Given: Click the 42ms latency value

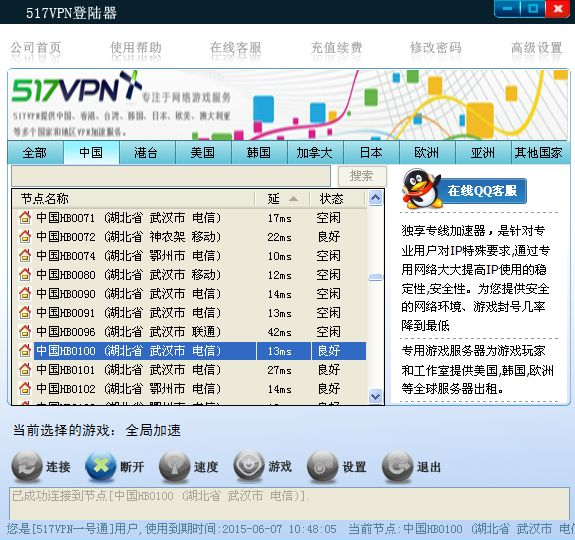Looking at the screenshot, I should [x=279, y=332].
